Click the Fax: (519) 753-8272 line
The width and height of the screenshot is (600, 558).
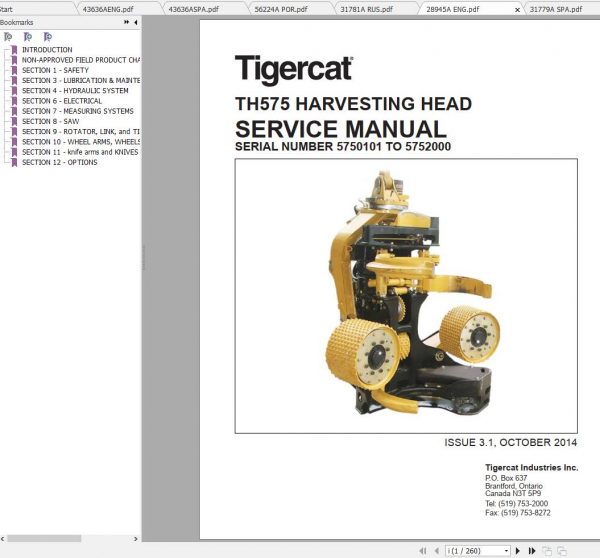[x=517, y=513]
